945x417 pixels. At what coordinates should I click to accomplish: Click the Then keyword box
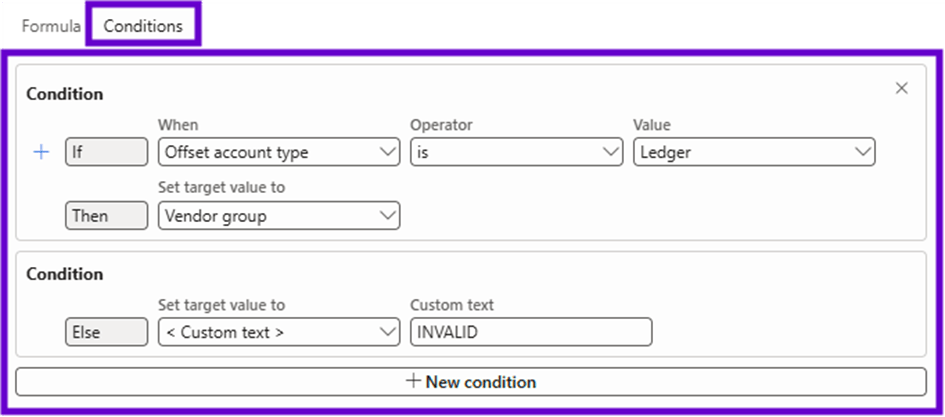106,215
